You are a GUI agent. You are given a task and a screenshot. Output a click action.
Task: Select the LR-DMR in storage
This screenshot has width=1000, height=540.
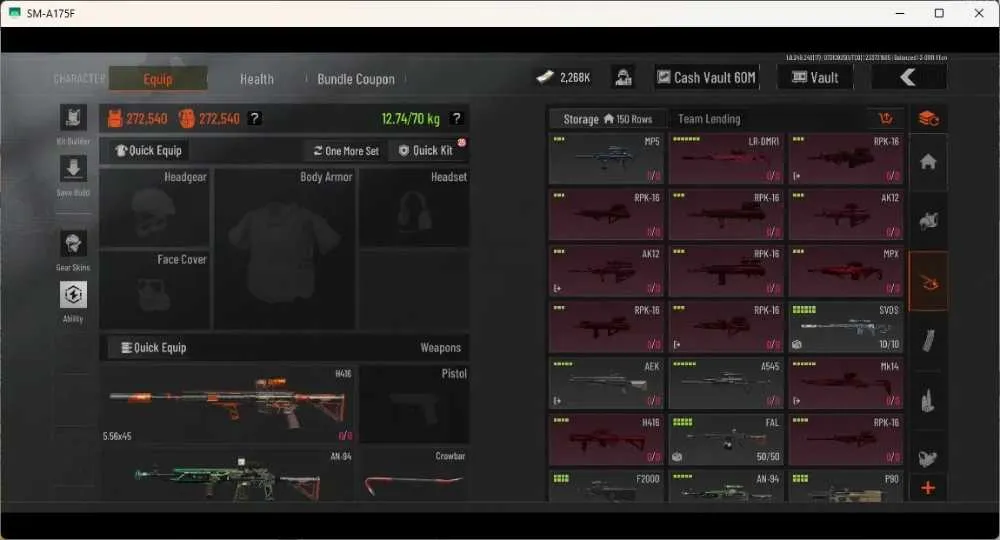click(x=726, y=159)
